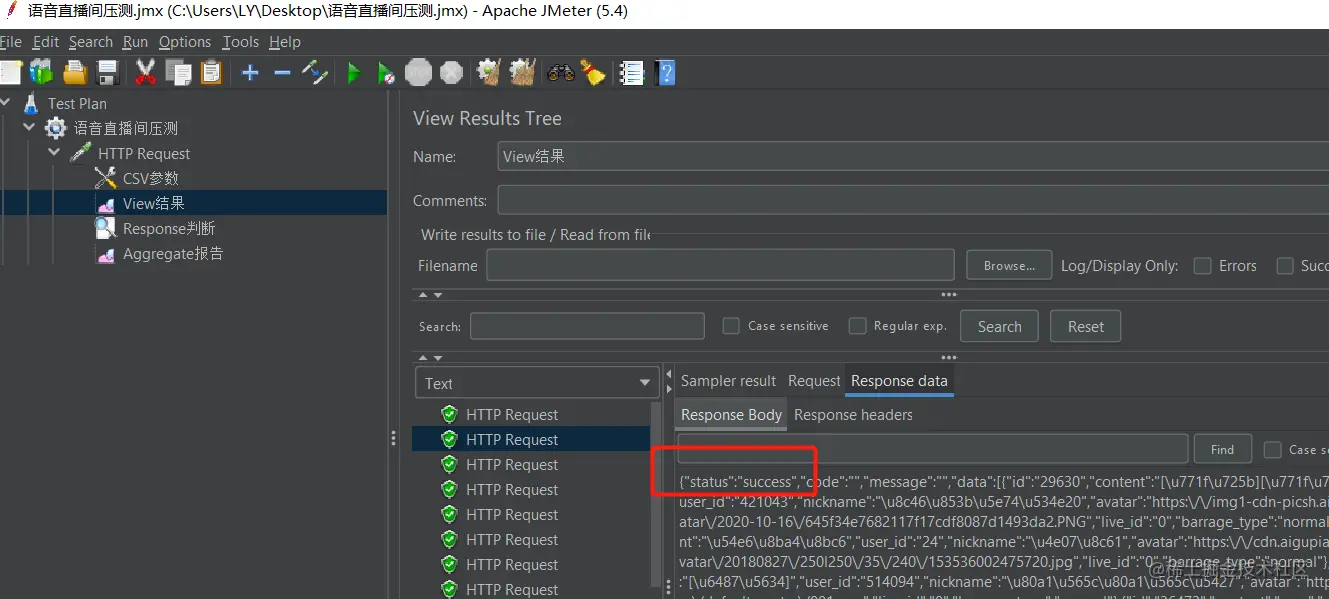Open Help with the question mark icon
1329x599 pixels.
[665, 72]
